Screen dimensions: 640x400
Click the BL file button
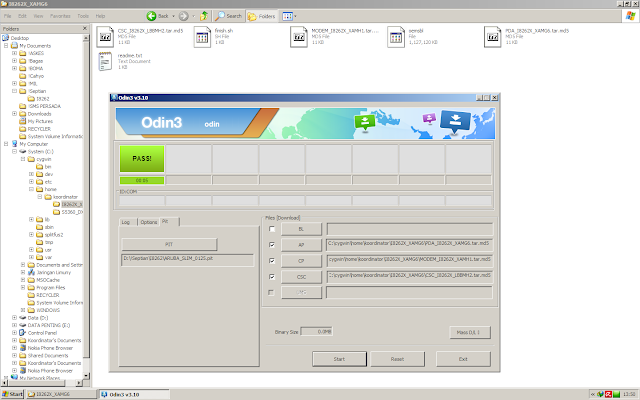pos(301,229)
